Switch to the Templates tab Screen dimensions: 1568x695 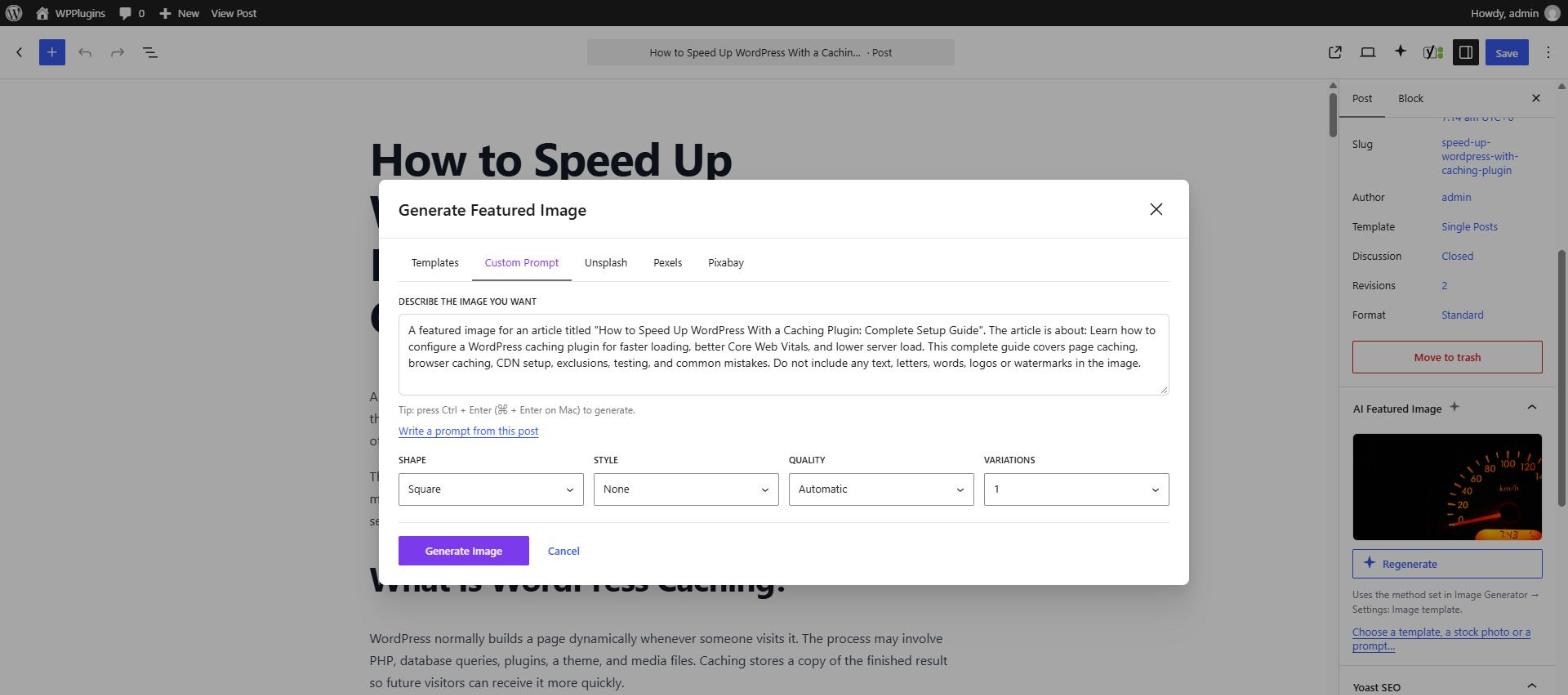(x=435, y=263)
